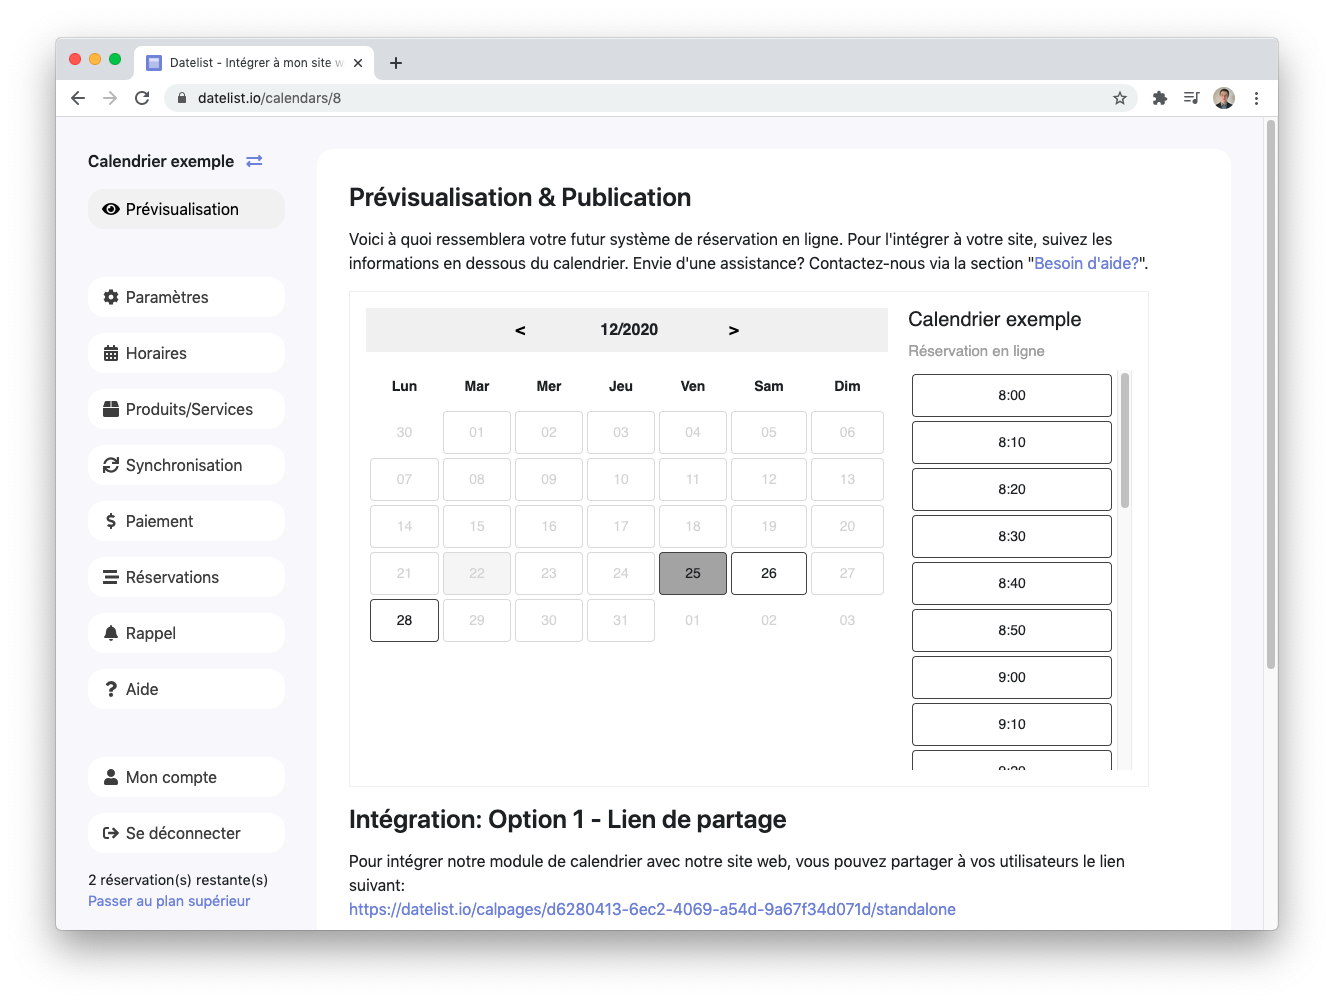Go to next month in calendar
The height and width of the screenshot is (1004, 1334).
click(x=734, y=330)
